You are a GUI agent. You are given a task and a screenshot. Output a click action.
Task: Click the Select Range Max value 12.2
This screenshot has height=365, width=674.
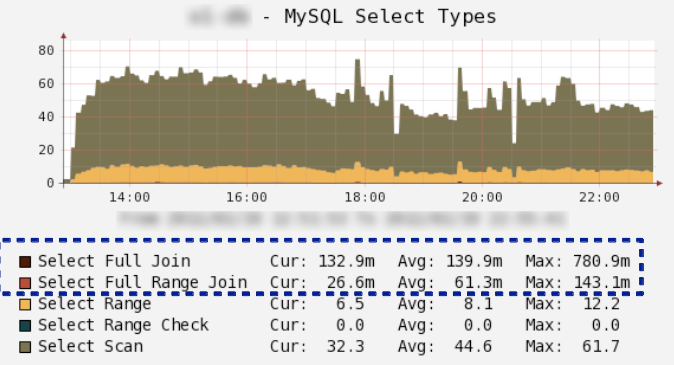tap(601, 304)
